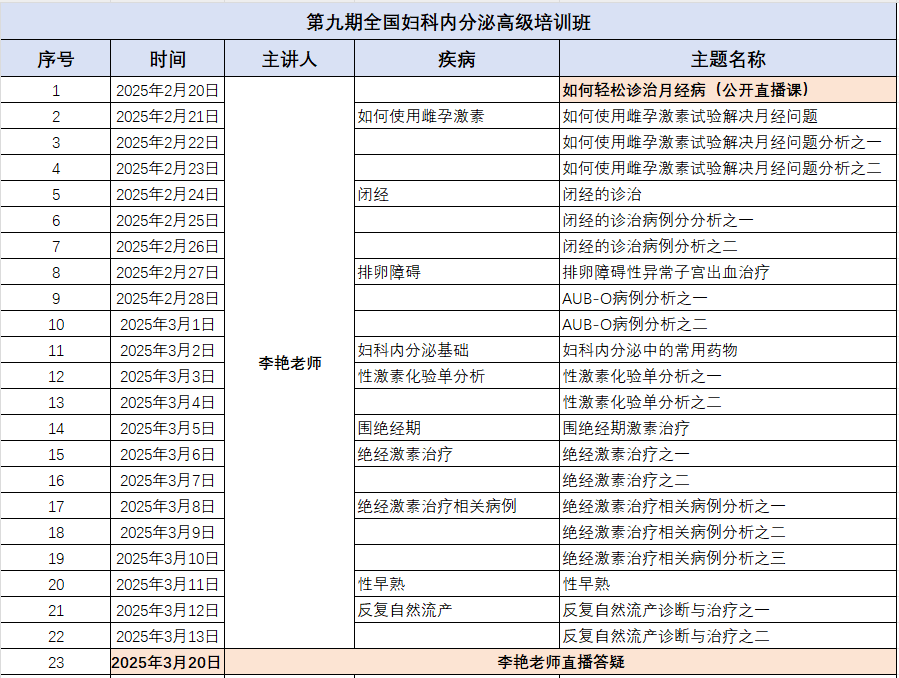The height and width of the screenshot is (678, 899).
Task: Select the cell 绝经激素治疗相关病例分析之二
Action: pyautogui.click(x=728, y=532)
